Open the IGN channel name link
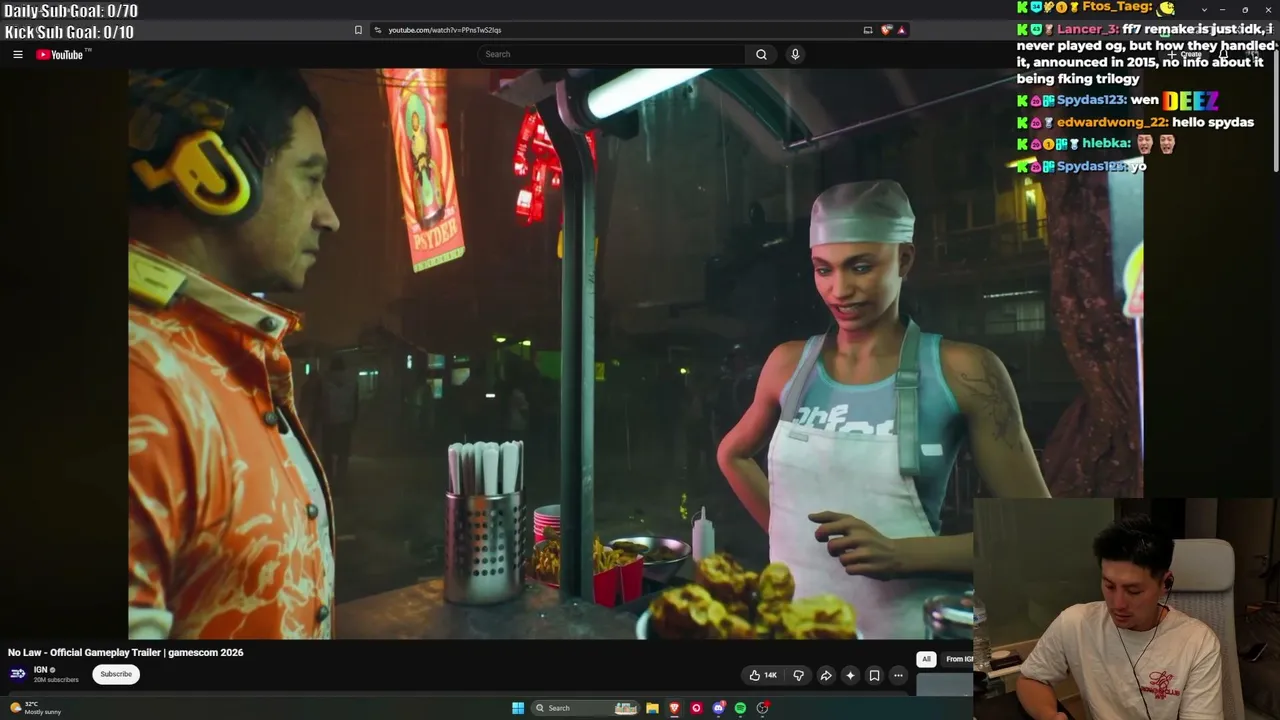This screenshot has height=720, width=1280. pyautogui.click(x=40, y=670)
